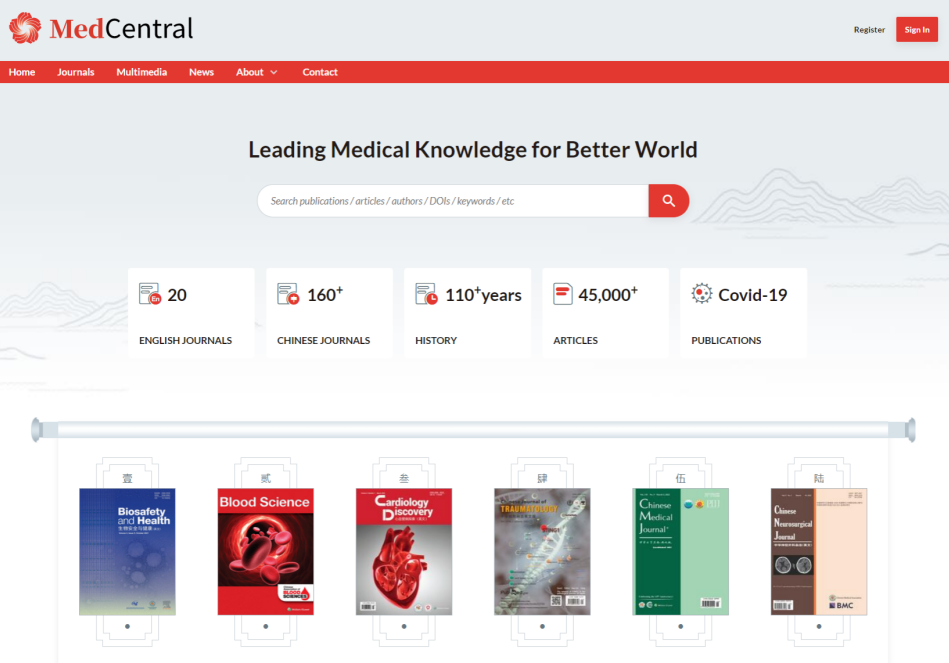Open the News page
949x663 pixels.
pyautogui.click(x=201, y=72)
